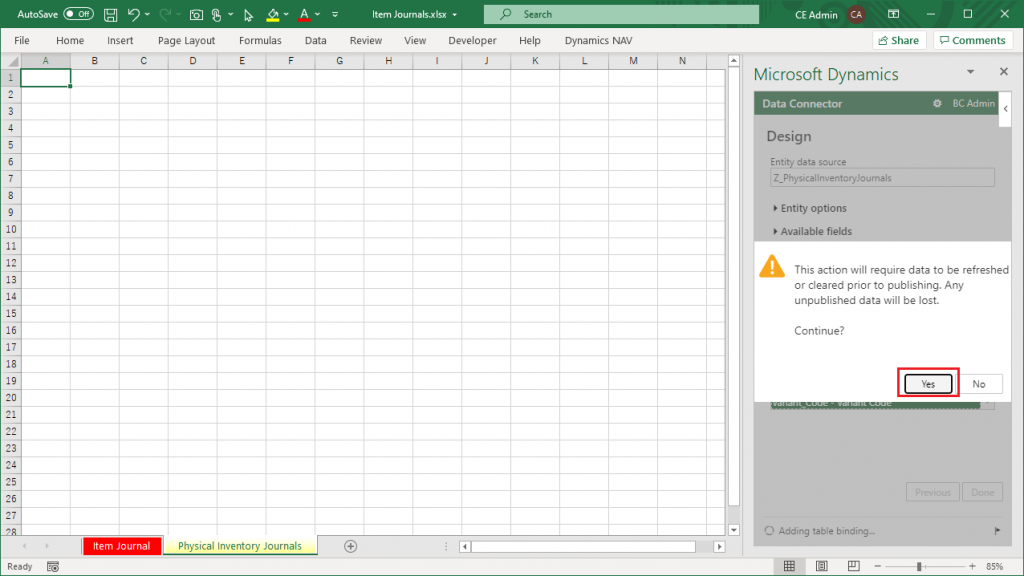This screenshot has width=1024, height=576.
Task: Expand the Entity options section
Action: click(x=810, y=208)
